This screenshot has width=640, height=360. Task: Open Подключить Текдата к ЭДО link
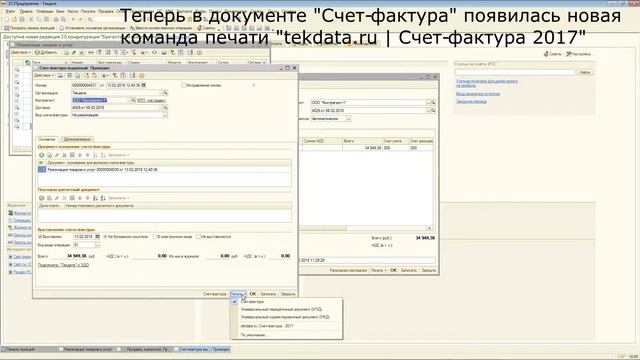[63, 265]
